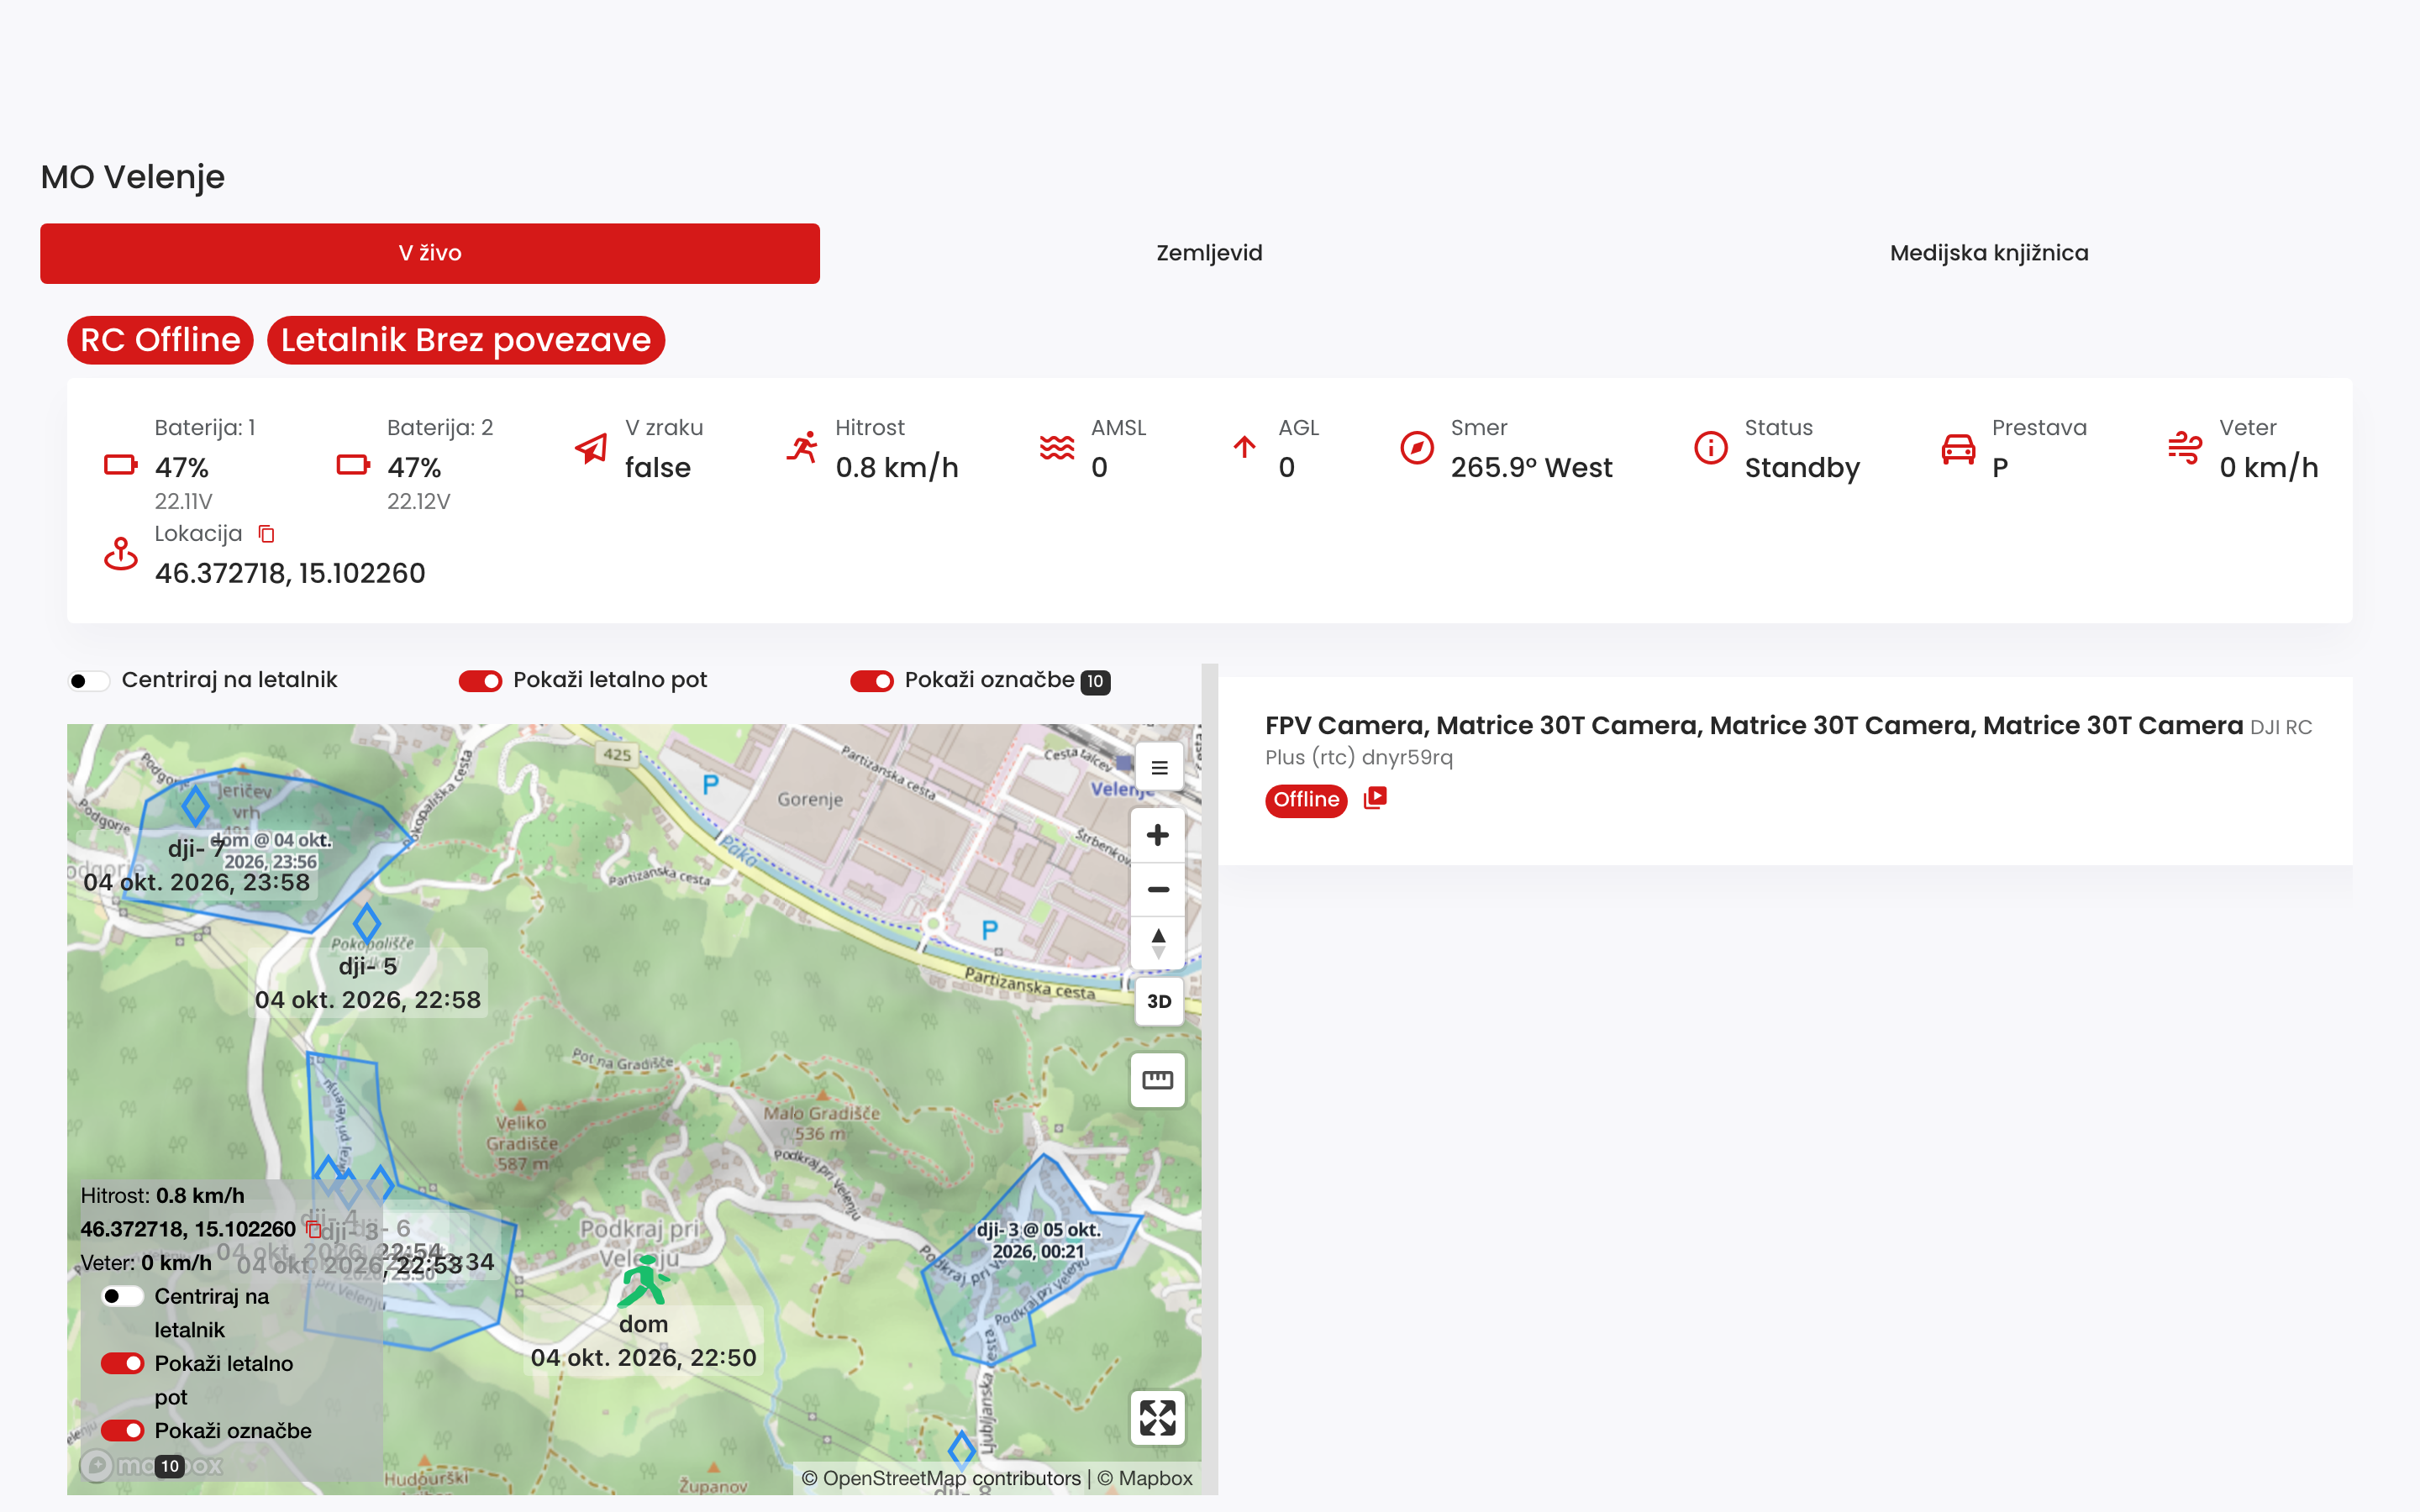This screenshot has height=1512, width=2420.
Task: Open the Medijska knjižnica tab
Action: (1989, 253)
